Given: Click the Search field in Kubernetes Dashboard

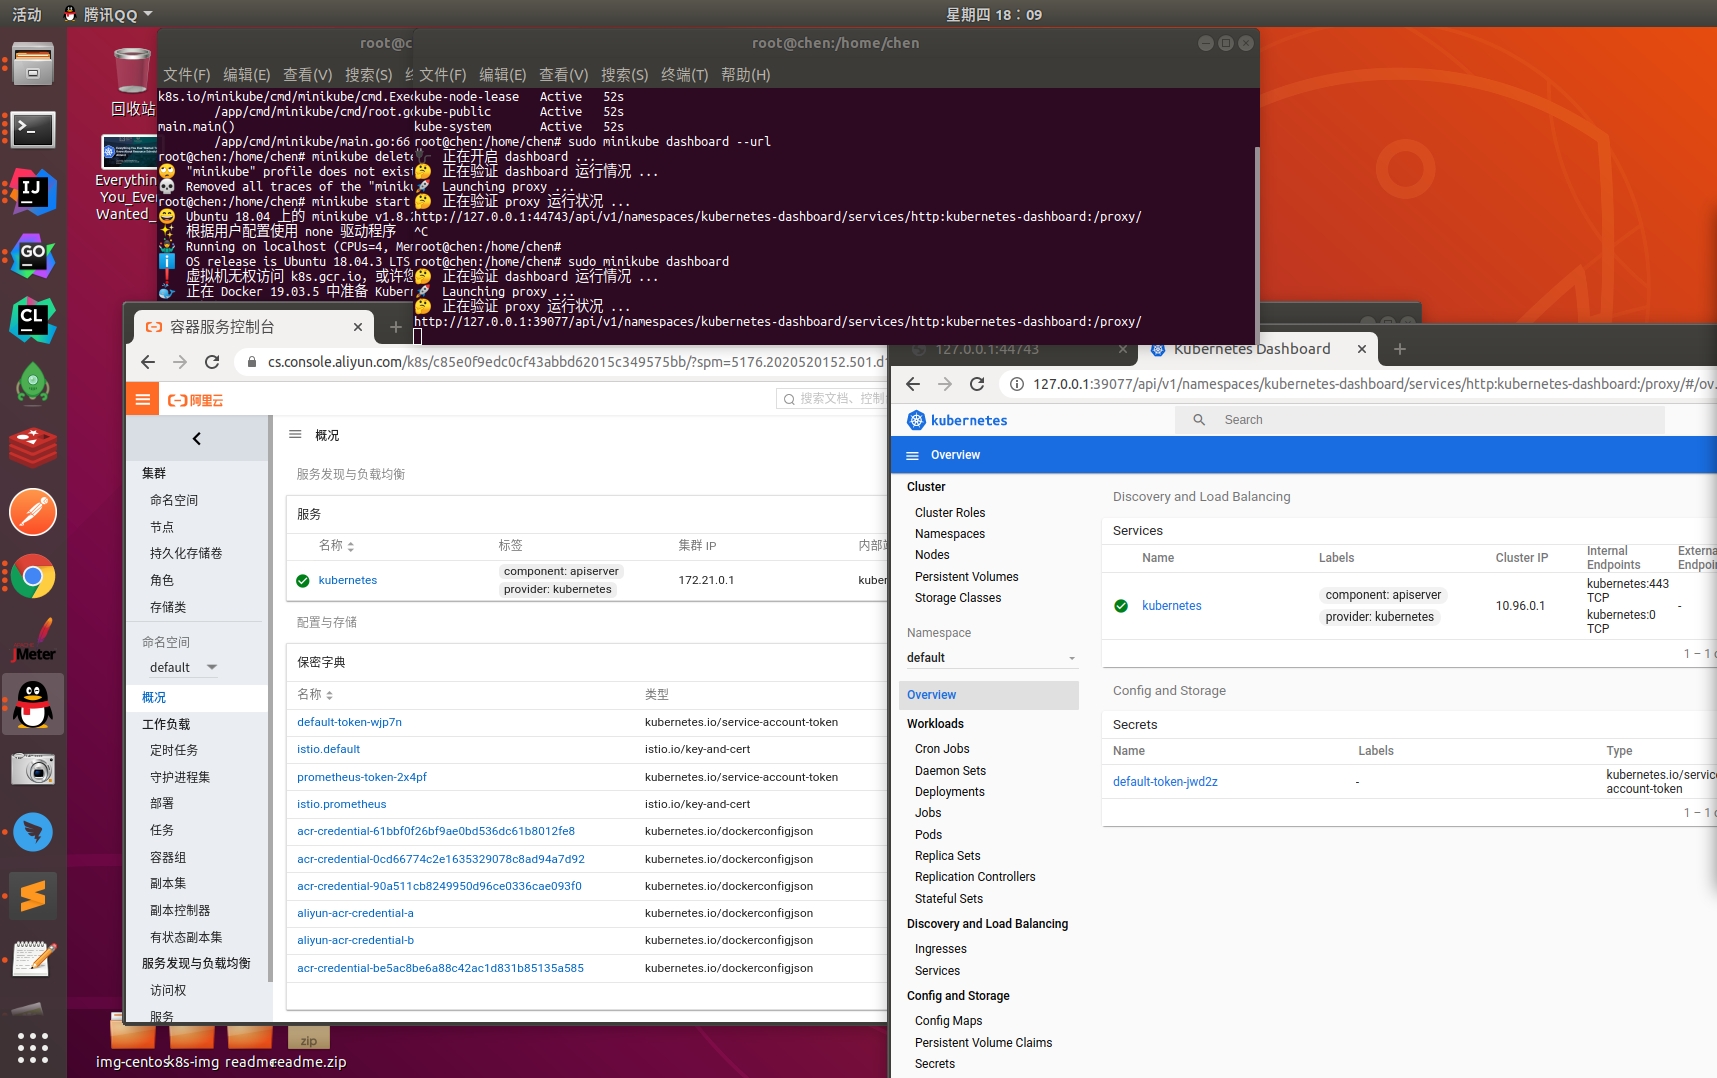Looking at the screenshot, I should point(1420,420).
